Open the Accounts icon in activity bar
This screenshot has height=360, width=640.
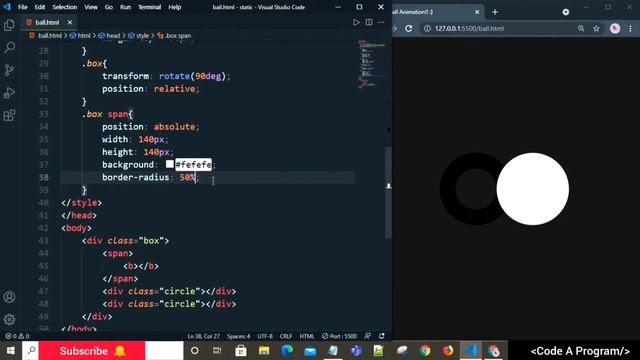[x=9, y=297]
